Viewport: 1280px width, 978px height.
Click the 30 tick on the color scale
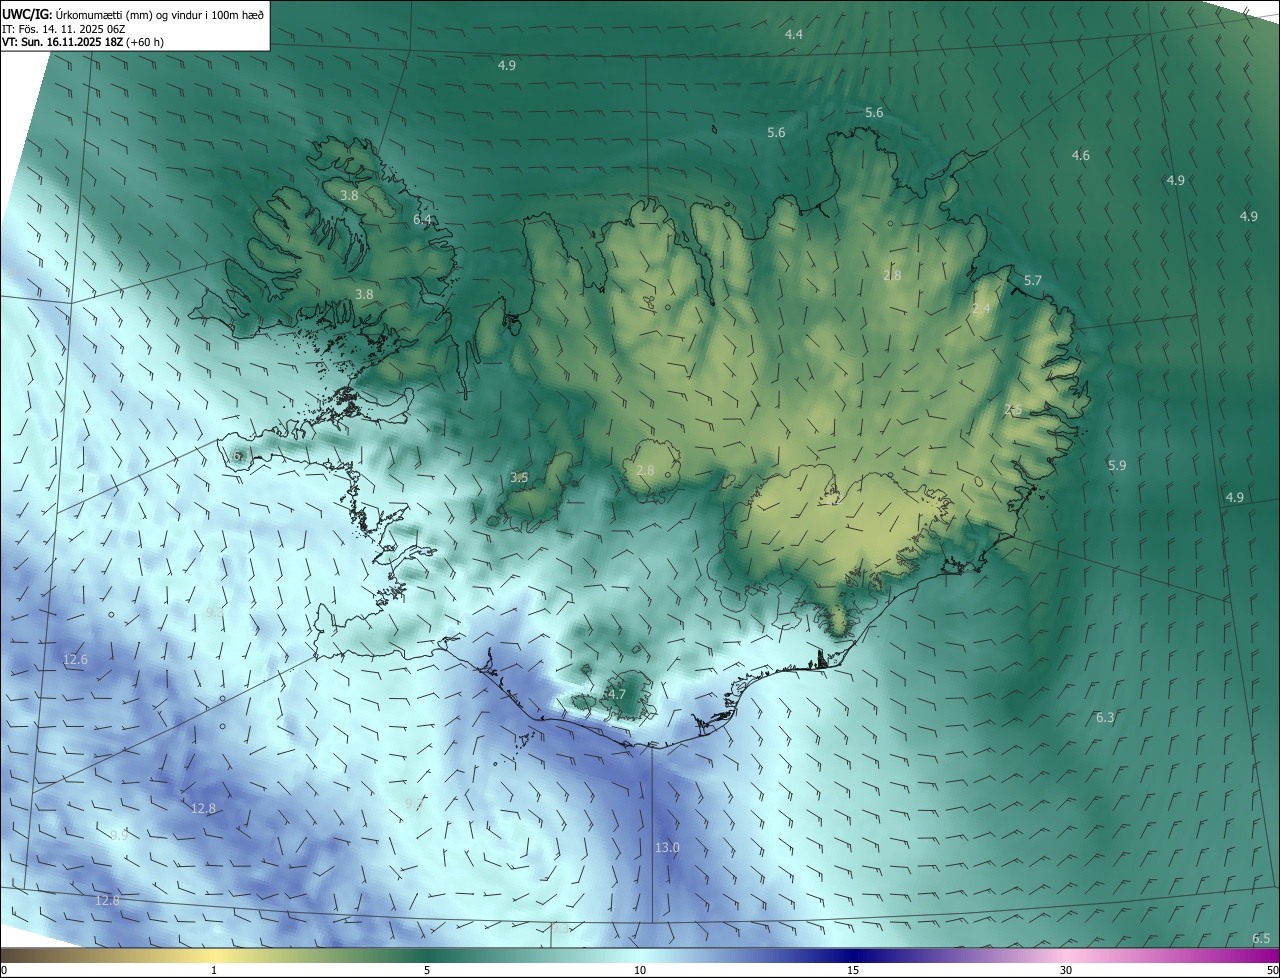(1066, 970)
